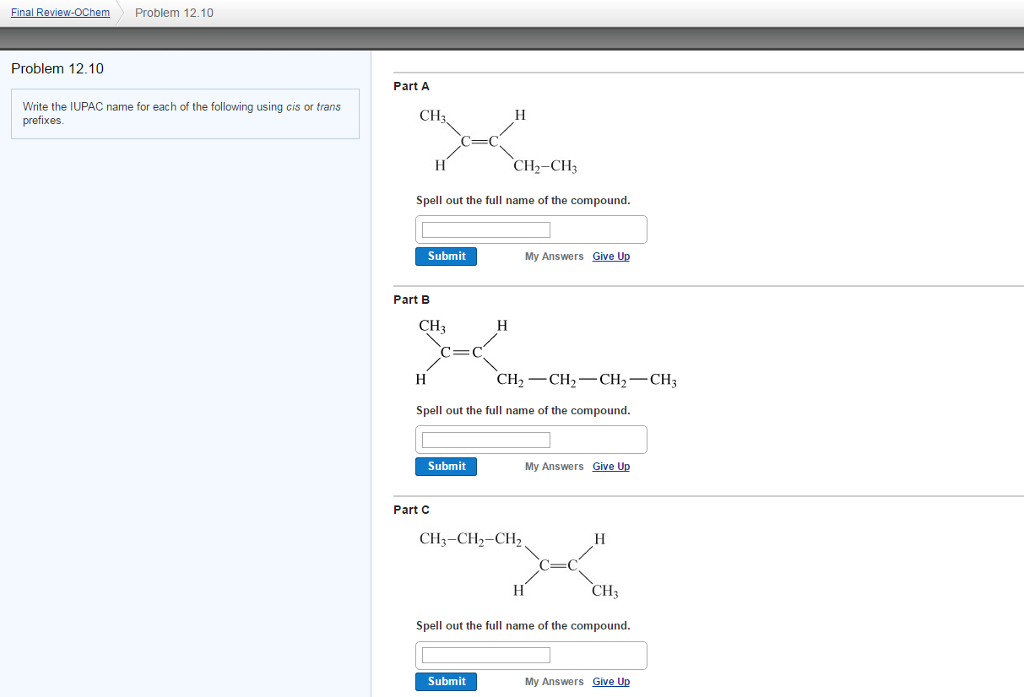
Task: Click Give Up under Part A
Action: pyautogui.click(x=610, y=256)
